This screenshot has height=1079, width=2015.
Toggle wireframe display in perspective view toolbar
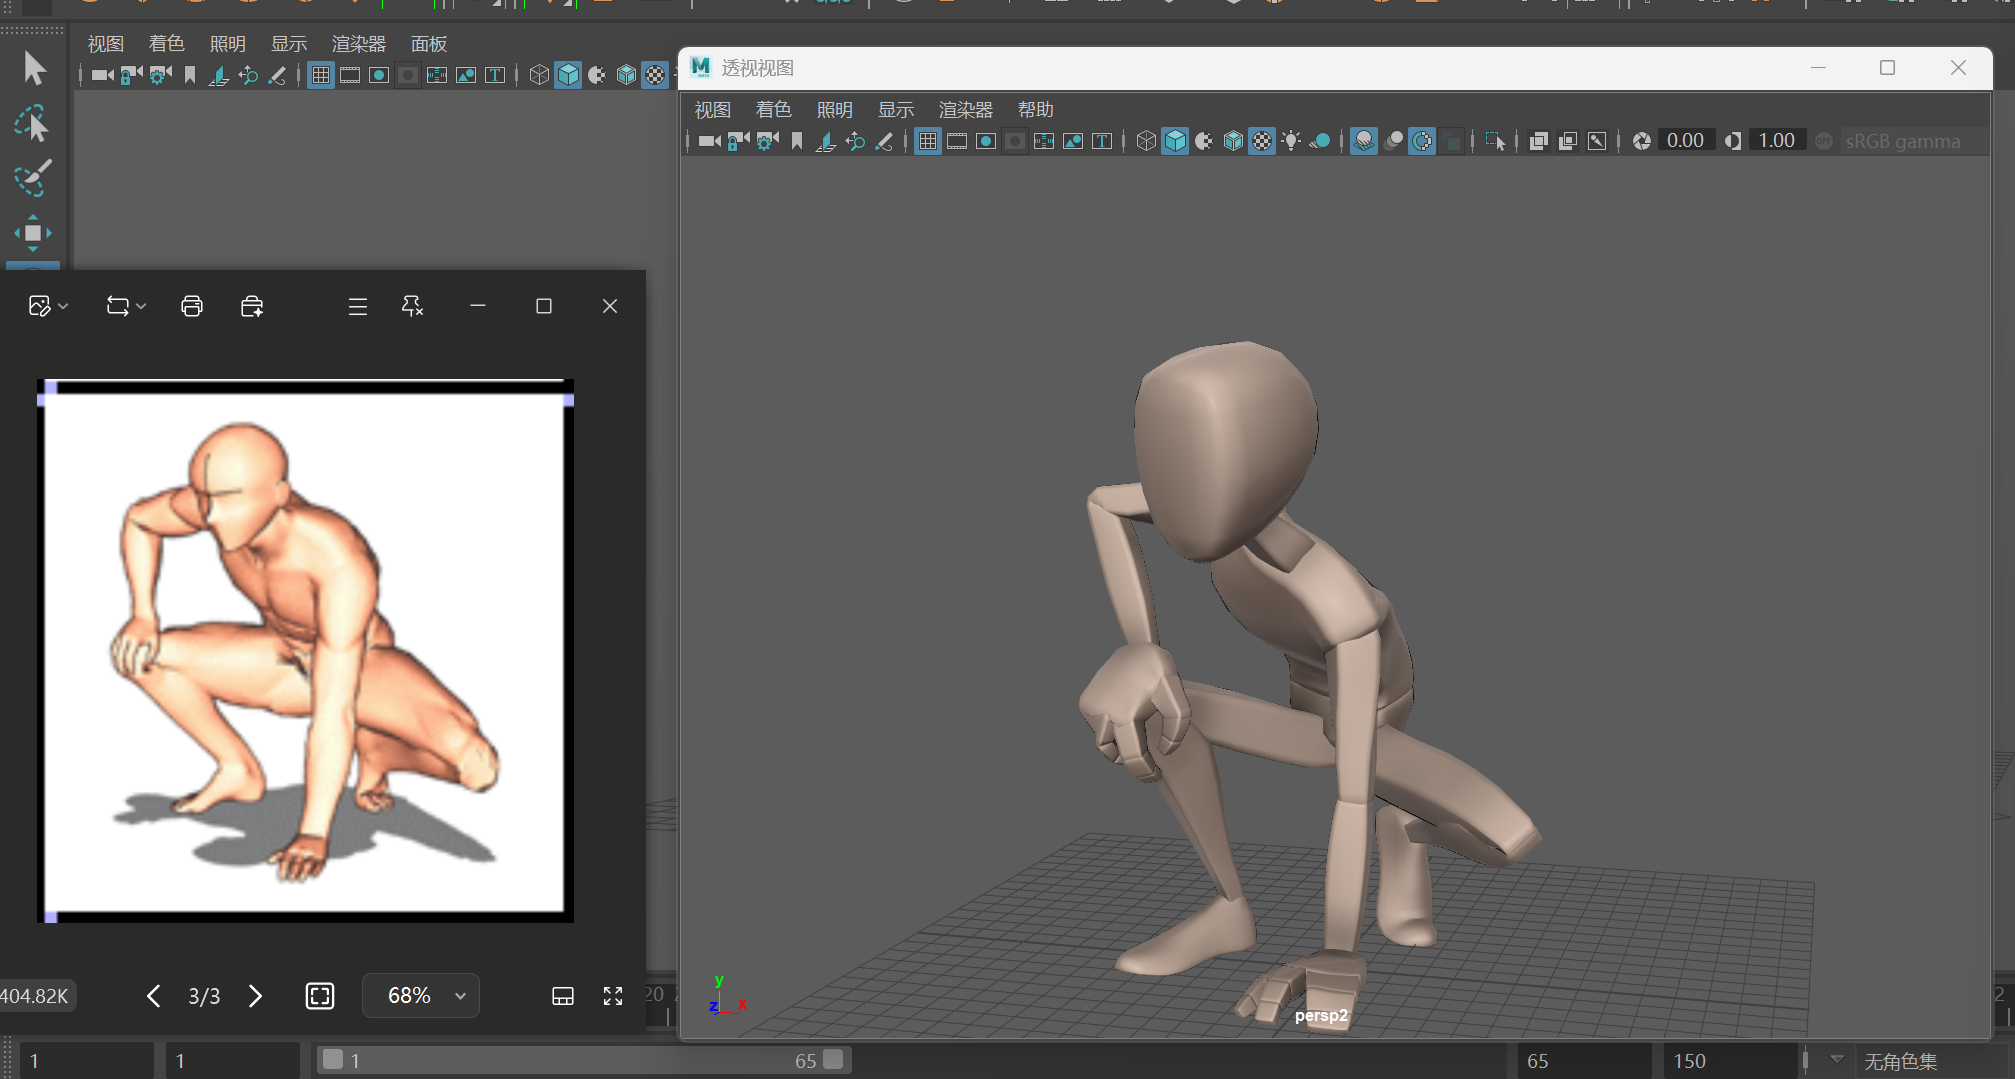click(1146, 141)
